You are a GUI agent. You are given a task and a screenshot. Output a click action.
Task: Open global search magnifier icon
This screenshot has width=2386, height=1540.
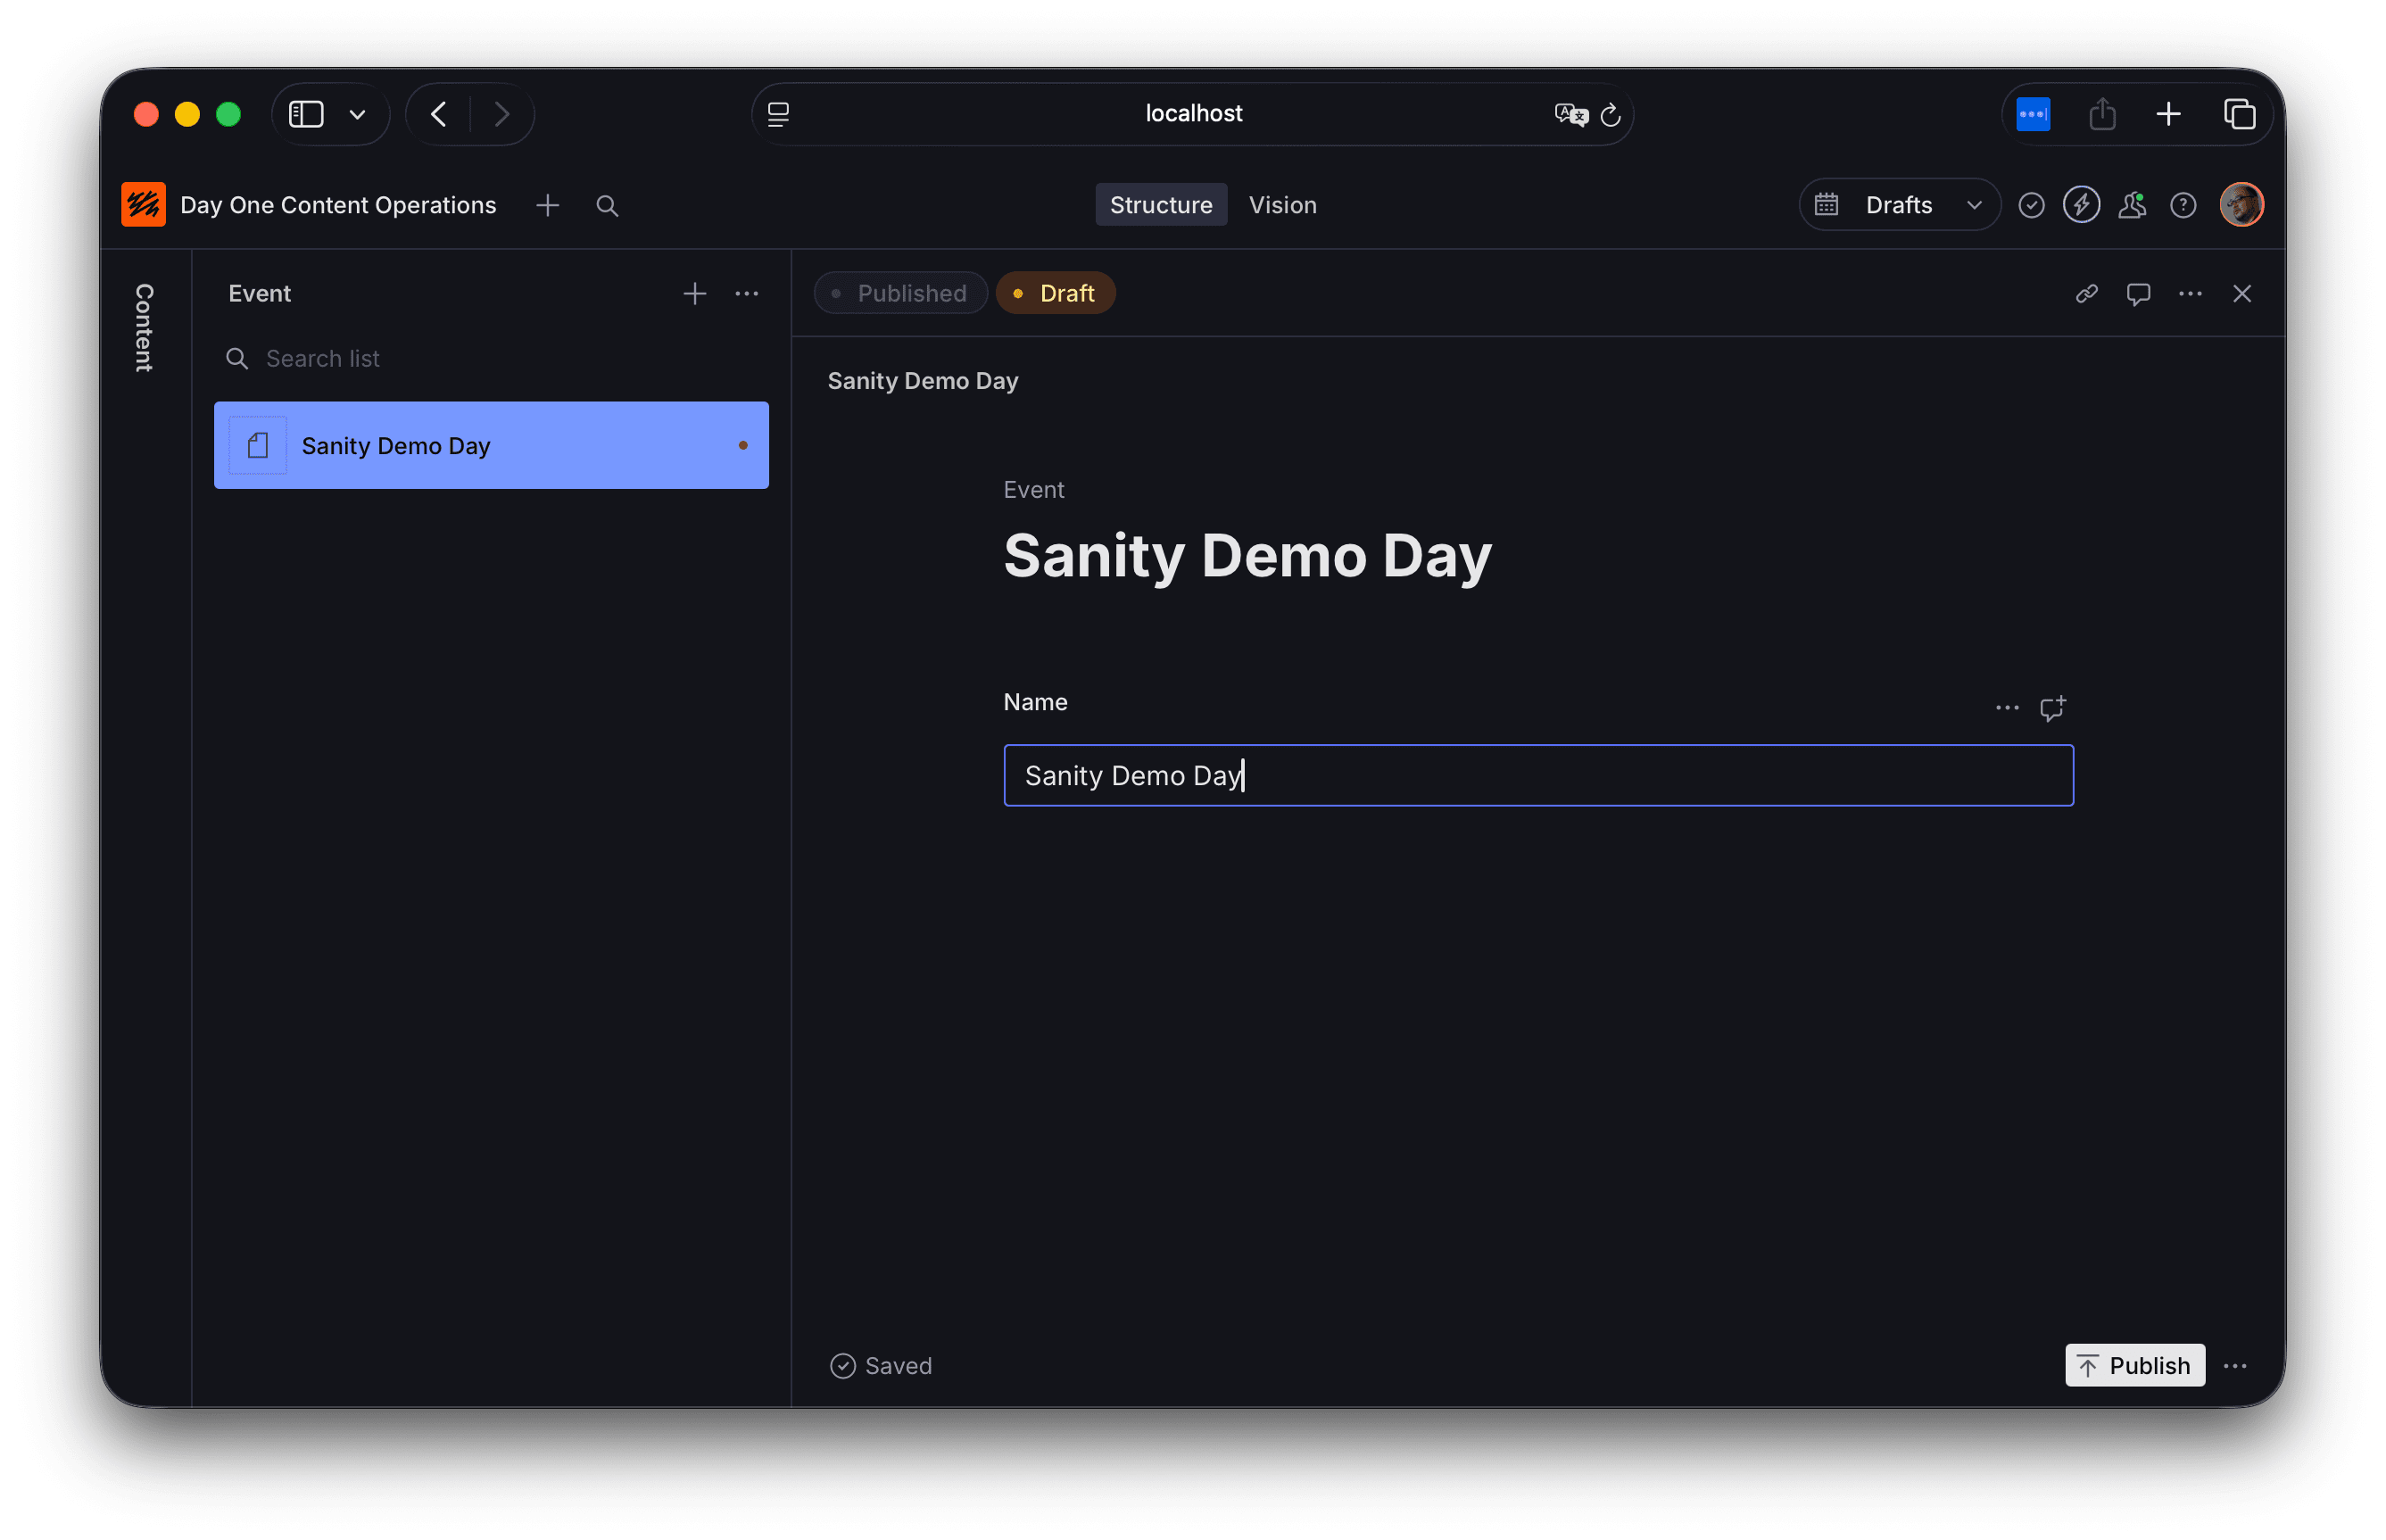(607, 206)
